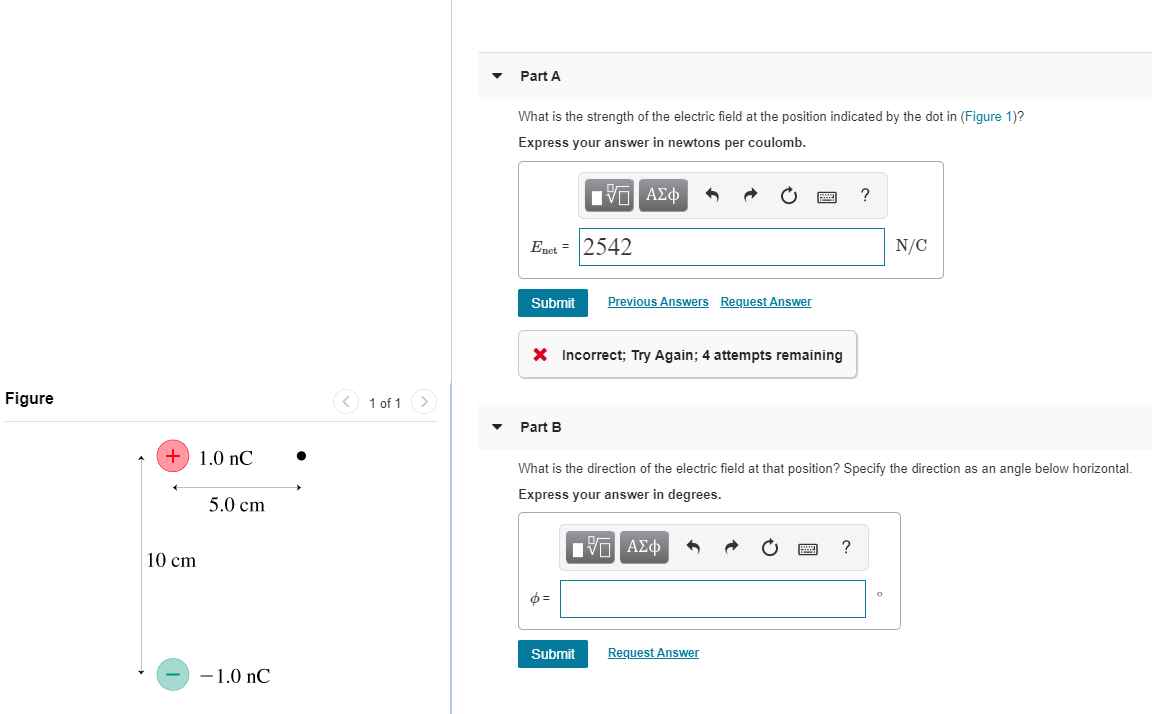Redo edit in Part A toolbar
1152x714 pixels.
point(750,195)
